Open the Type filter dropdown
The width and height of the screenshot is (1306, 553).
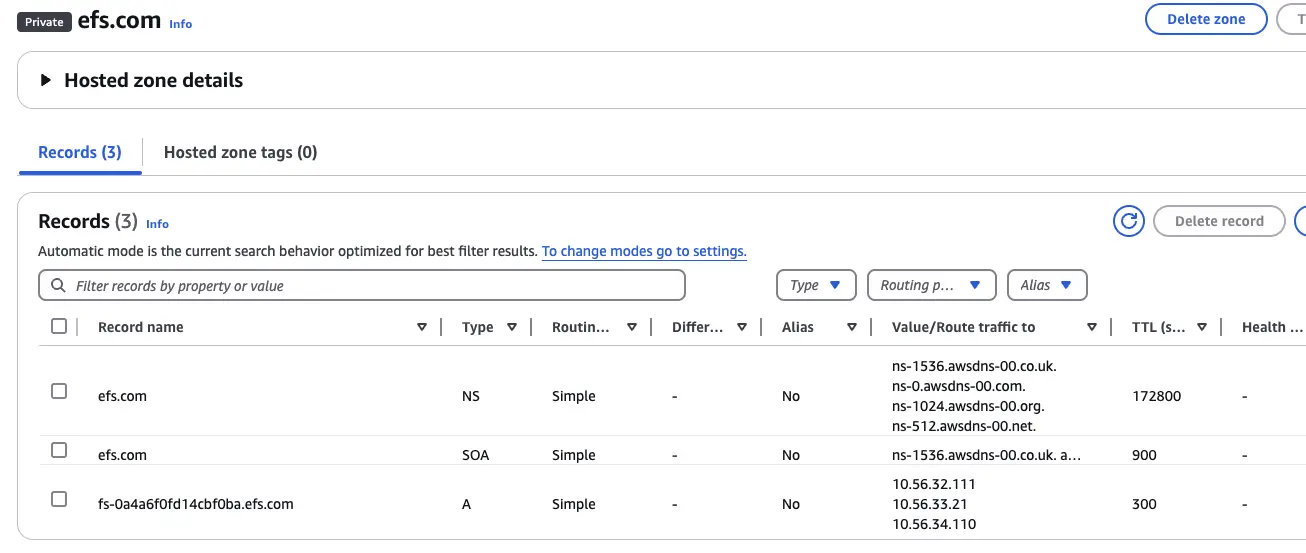coord(816,285)
